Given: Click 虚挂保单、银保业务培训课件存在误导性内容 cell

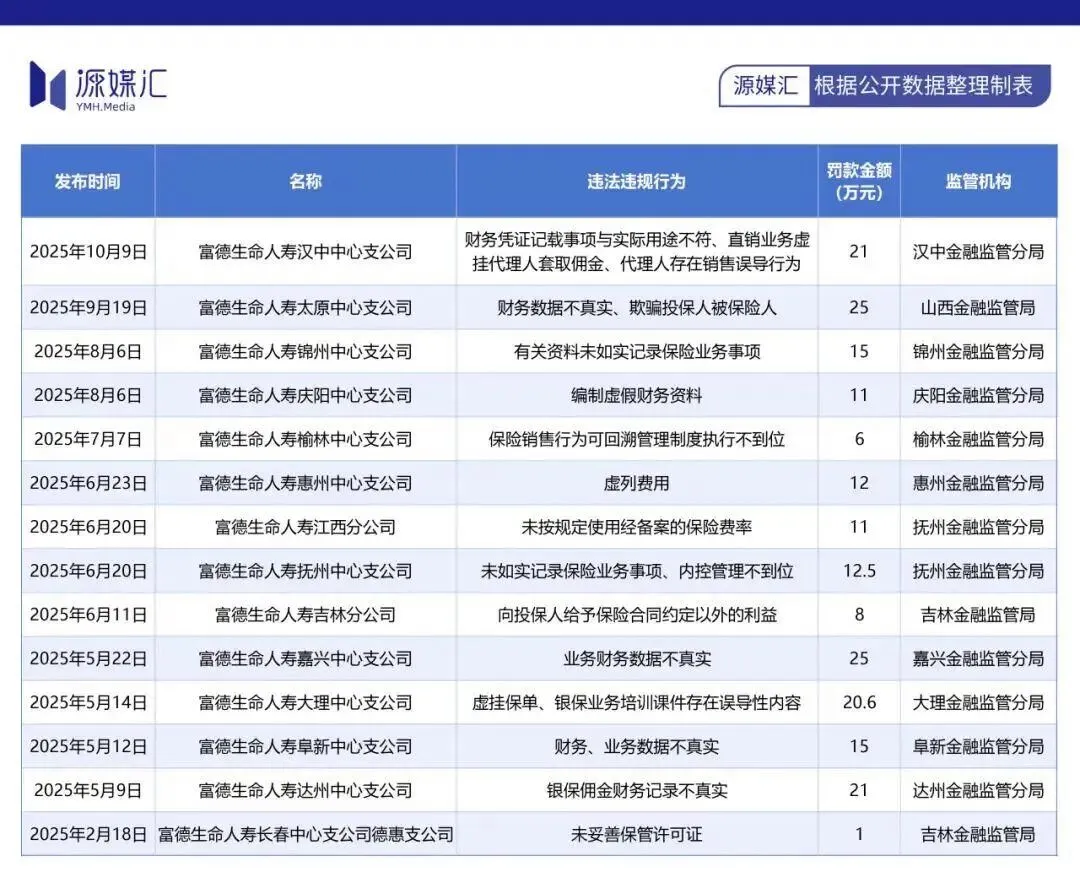Looking at the screenshot, I should point(637,703).
